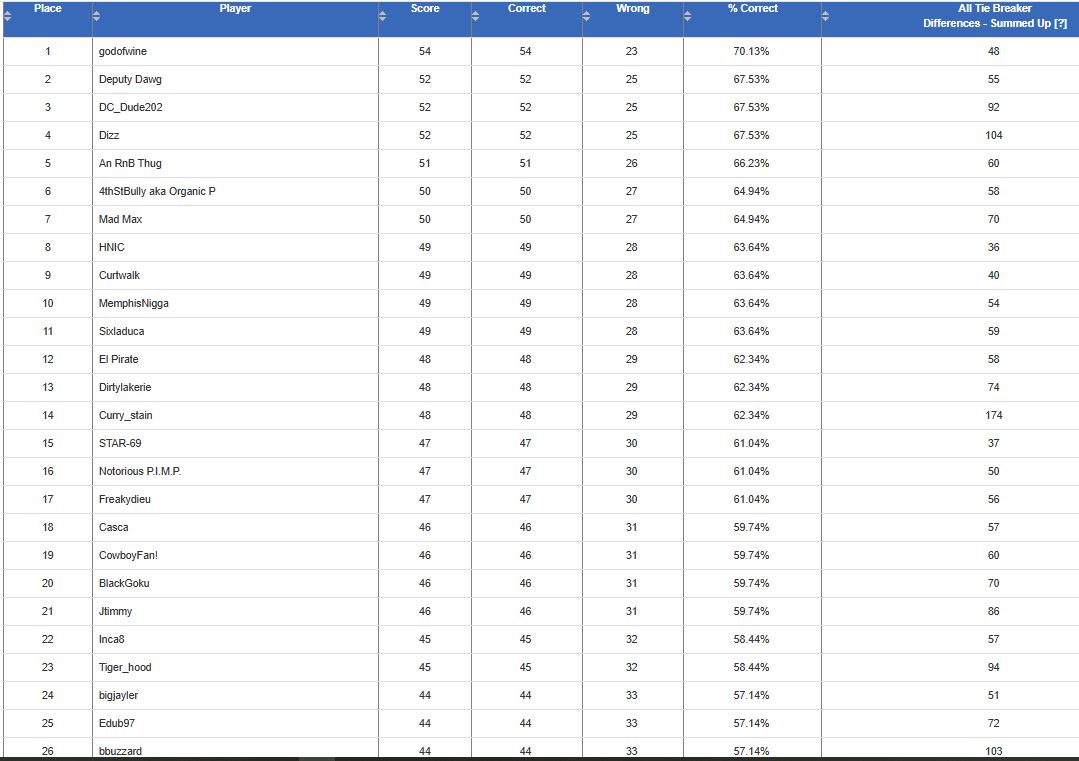Click the sort arrows icon beside % Correct
This screenshot has width=1079, height=761.
[690, 15]
